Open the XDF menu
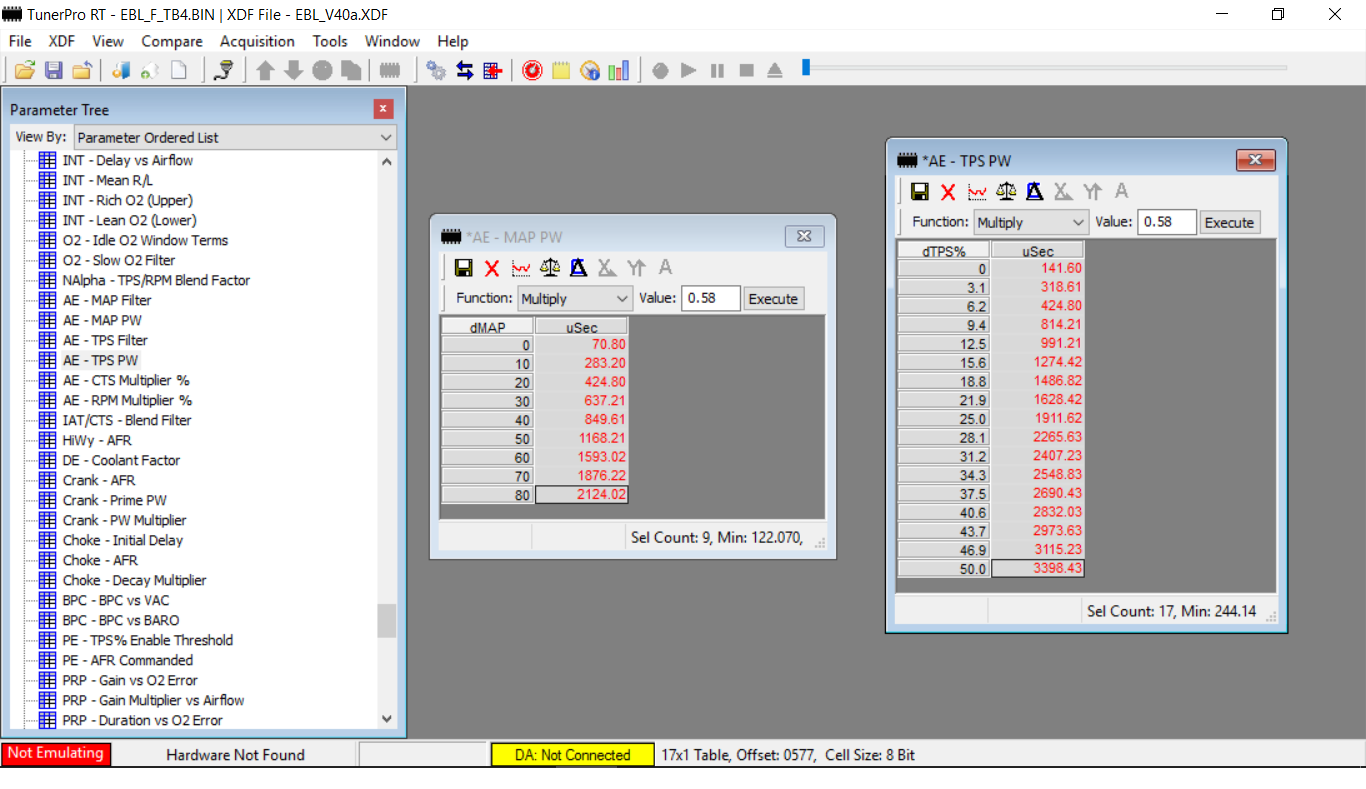Image resolution: width=1366 pixels, height=789 pixels. point(62,41)
